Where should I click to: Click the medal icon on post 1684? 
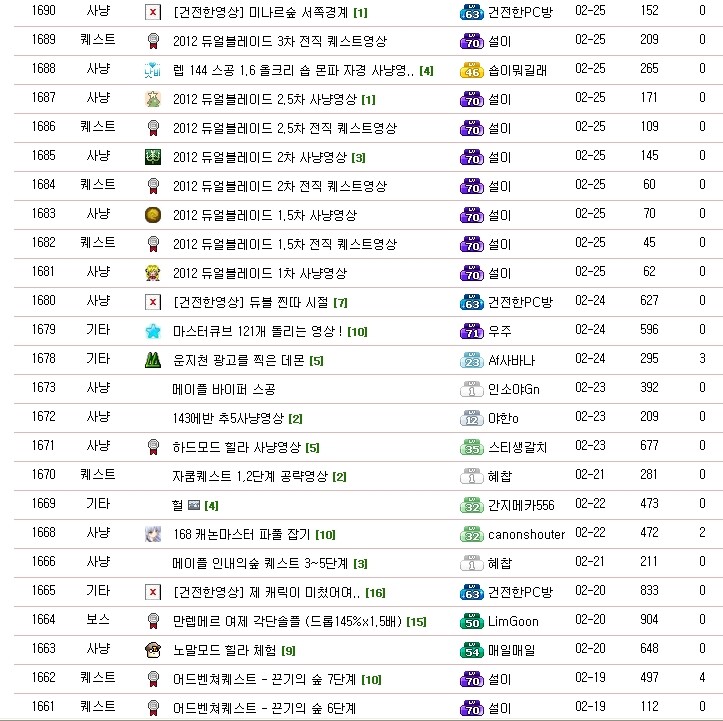(x=153, y=186)
